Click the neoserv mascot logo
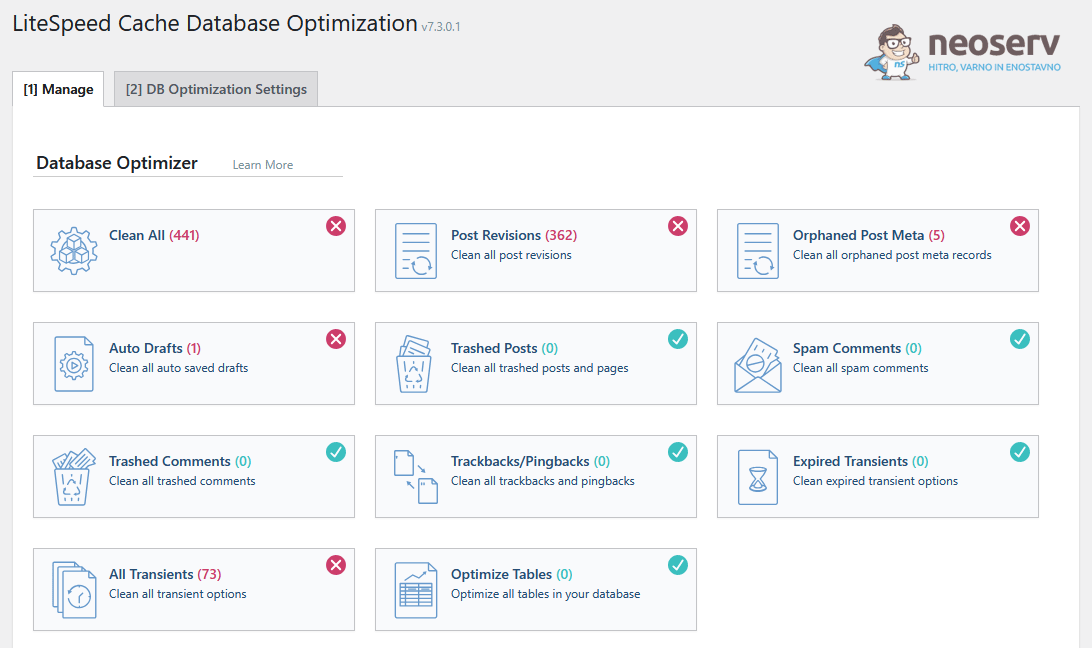The height and width of the screenshot is (648, 1092). [891, 52]
